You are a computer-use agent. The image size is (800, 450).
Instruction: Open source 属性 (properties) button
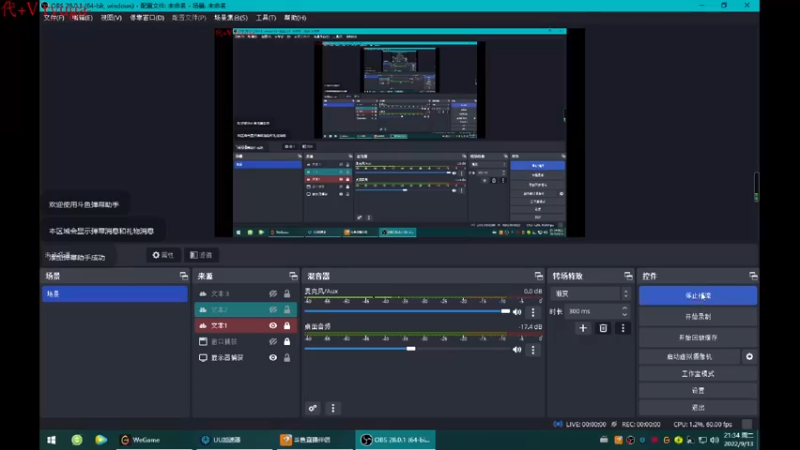(163, 255)
